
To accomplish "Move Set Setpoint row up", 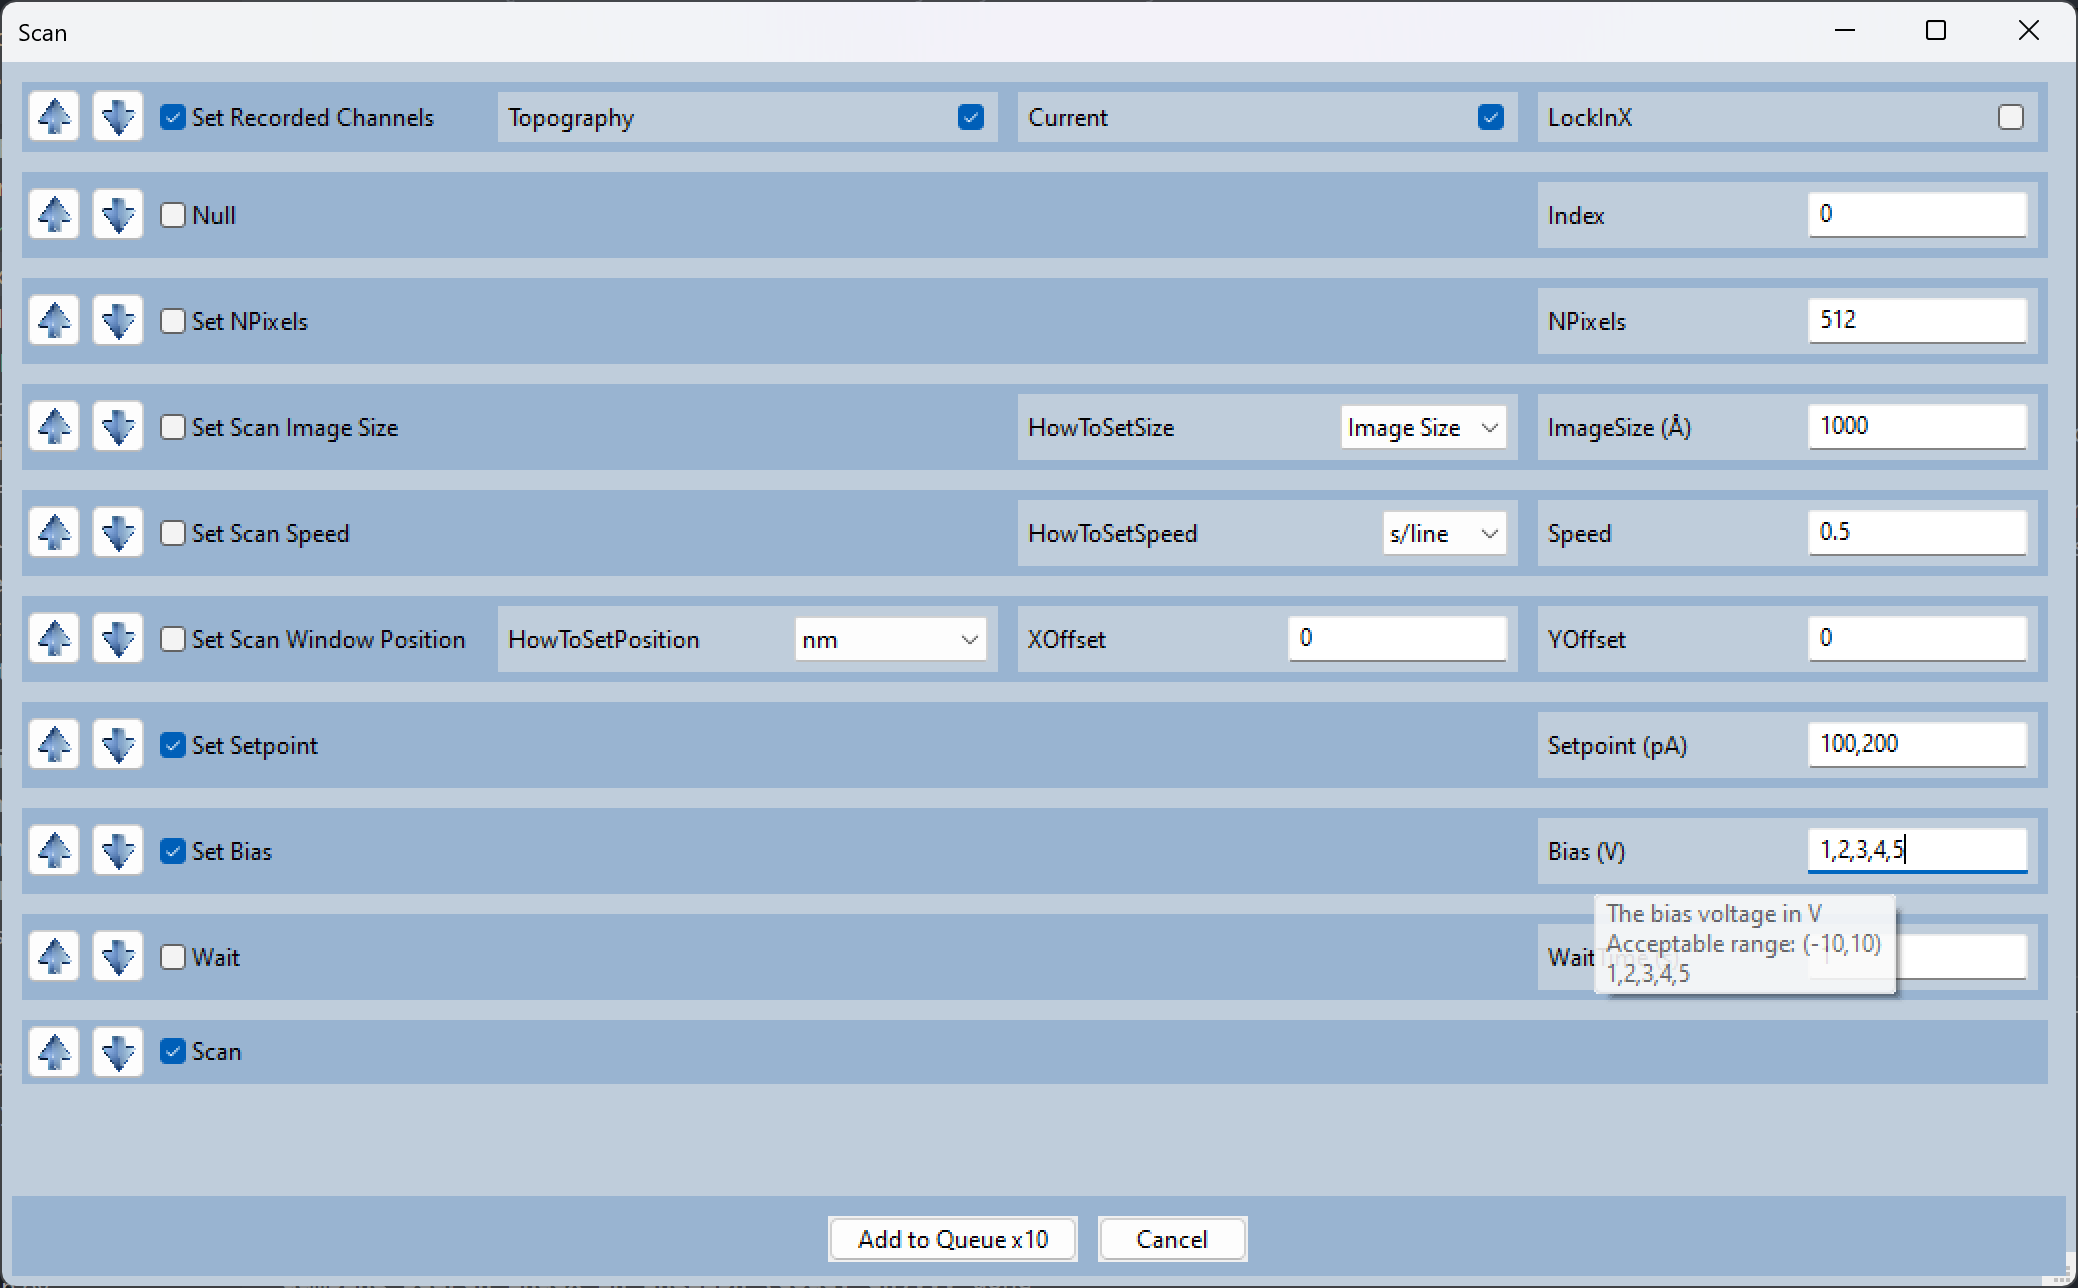I will (x=54, y=745).
